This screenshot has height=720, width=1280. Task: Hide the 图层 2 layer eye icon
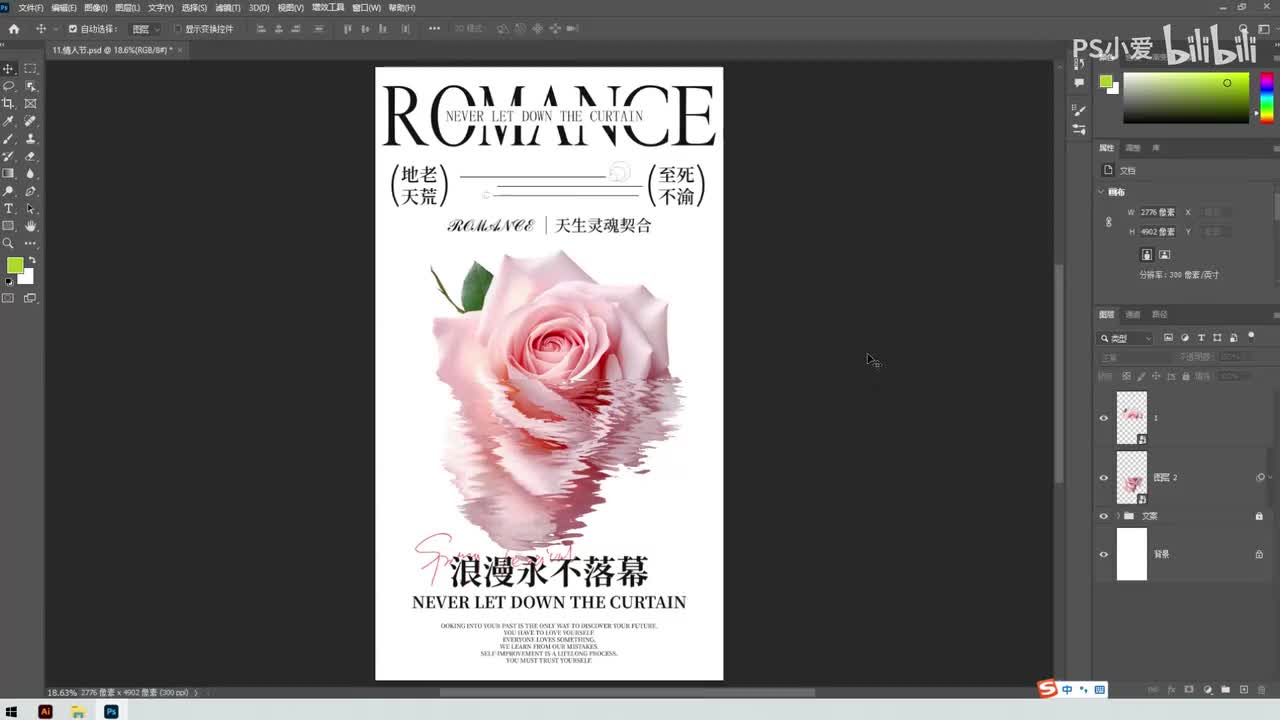click(1104, 478)
